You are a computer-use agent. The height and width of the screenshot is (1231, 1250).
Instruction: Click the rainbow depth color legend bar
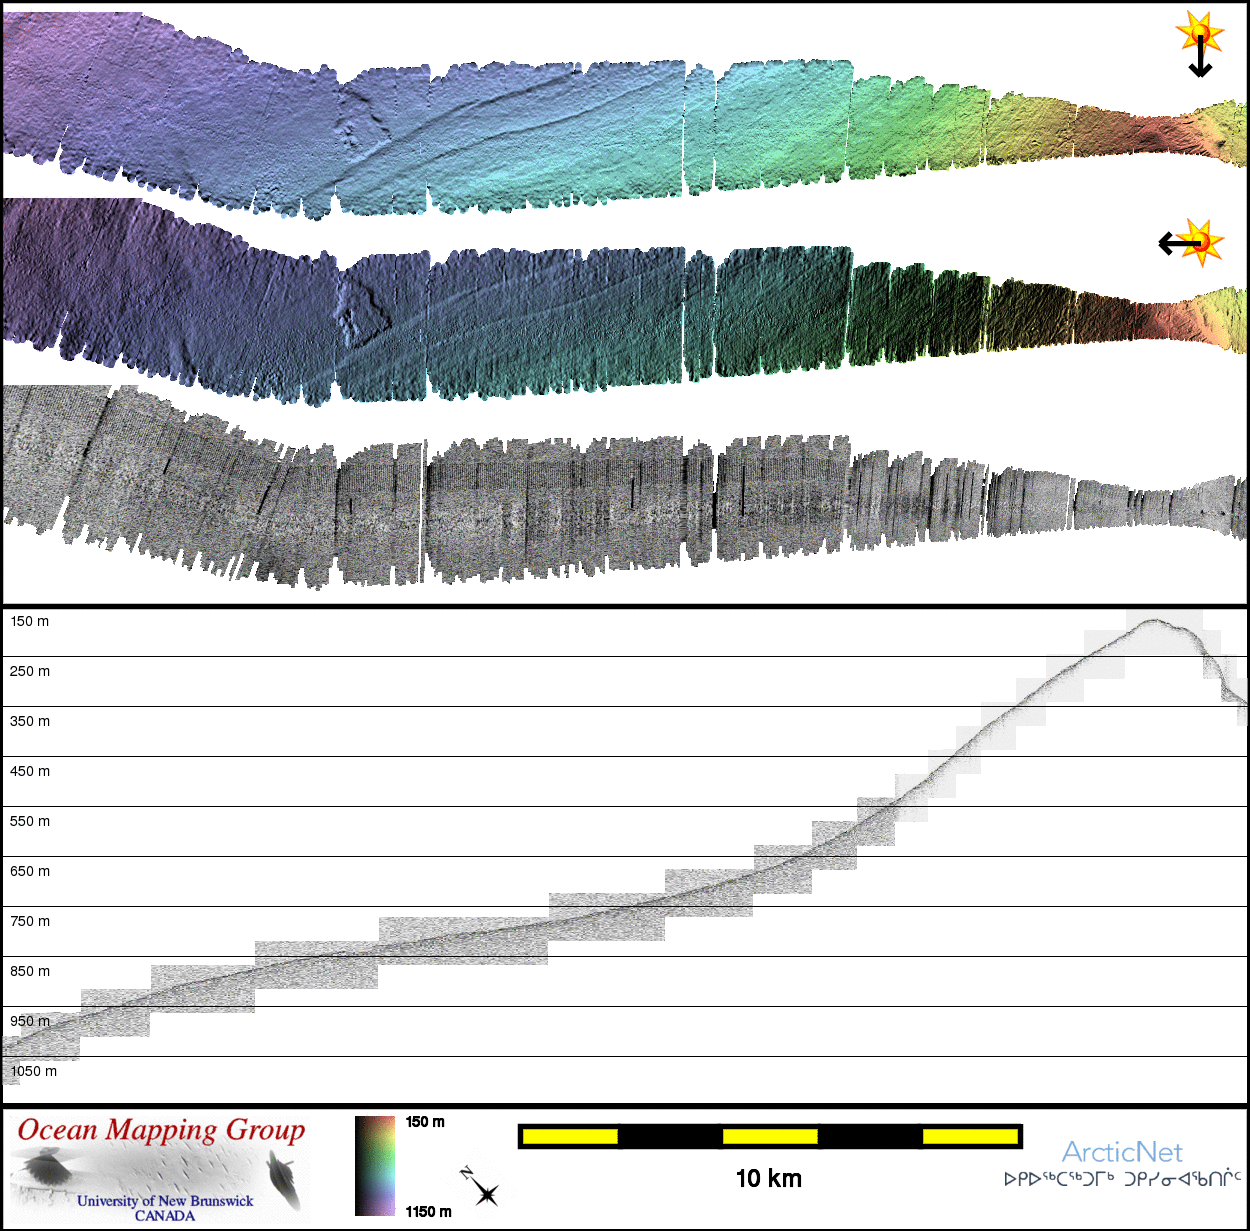point(375,1165)
